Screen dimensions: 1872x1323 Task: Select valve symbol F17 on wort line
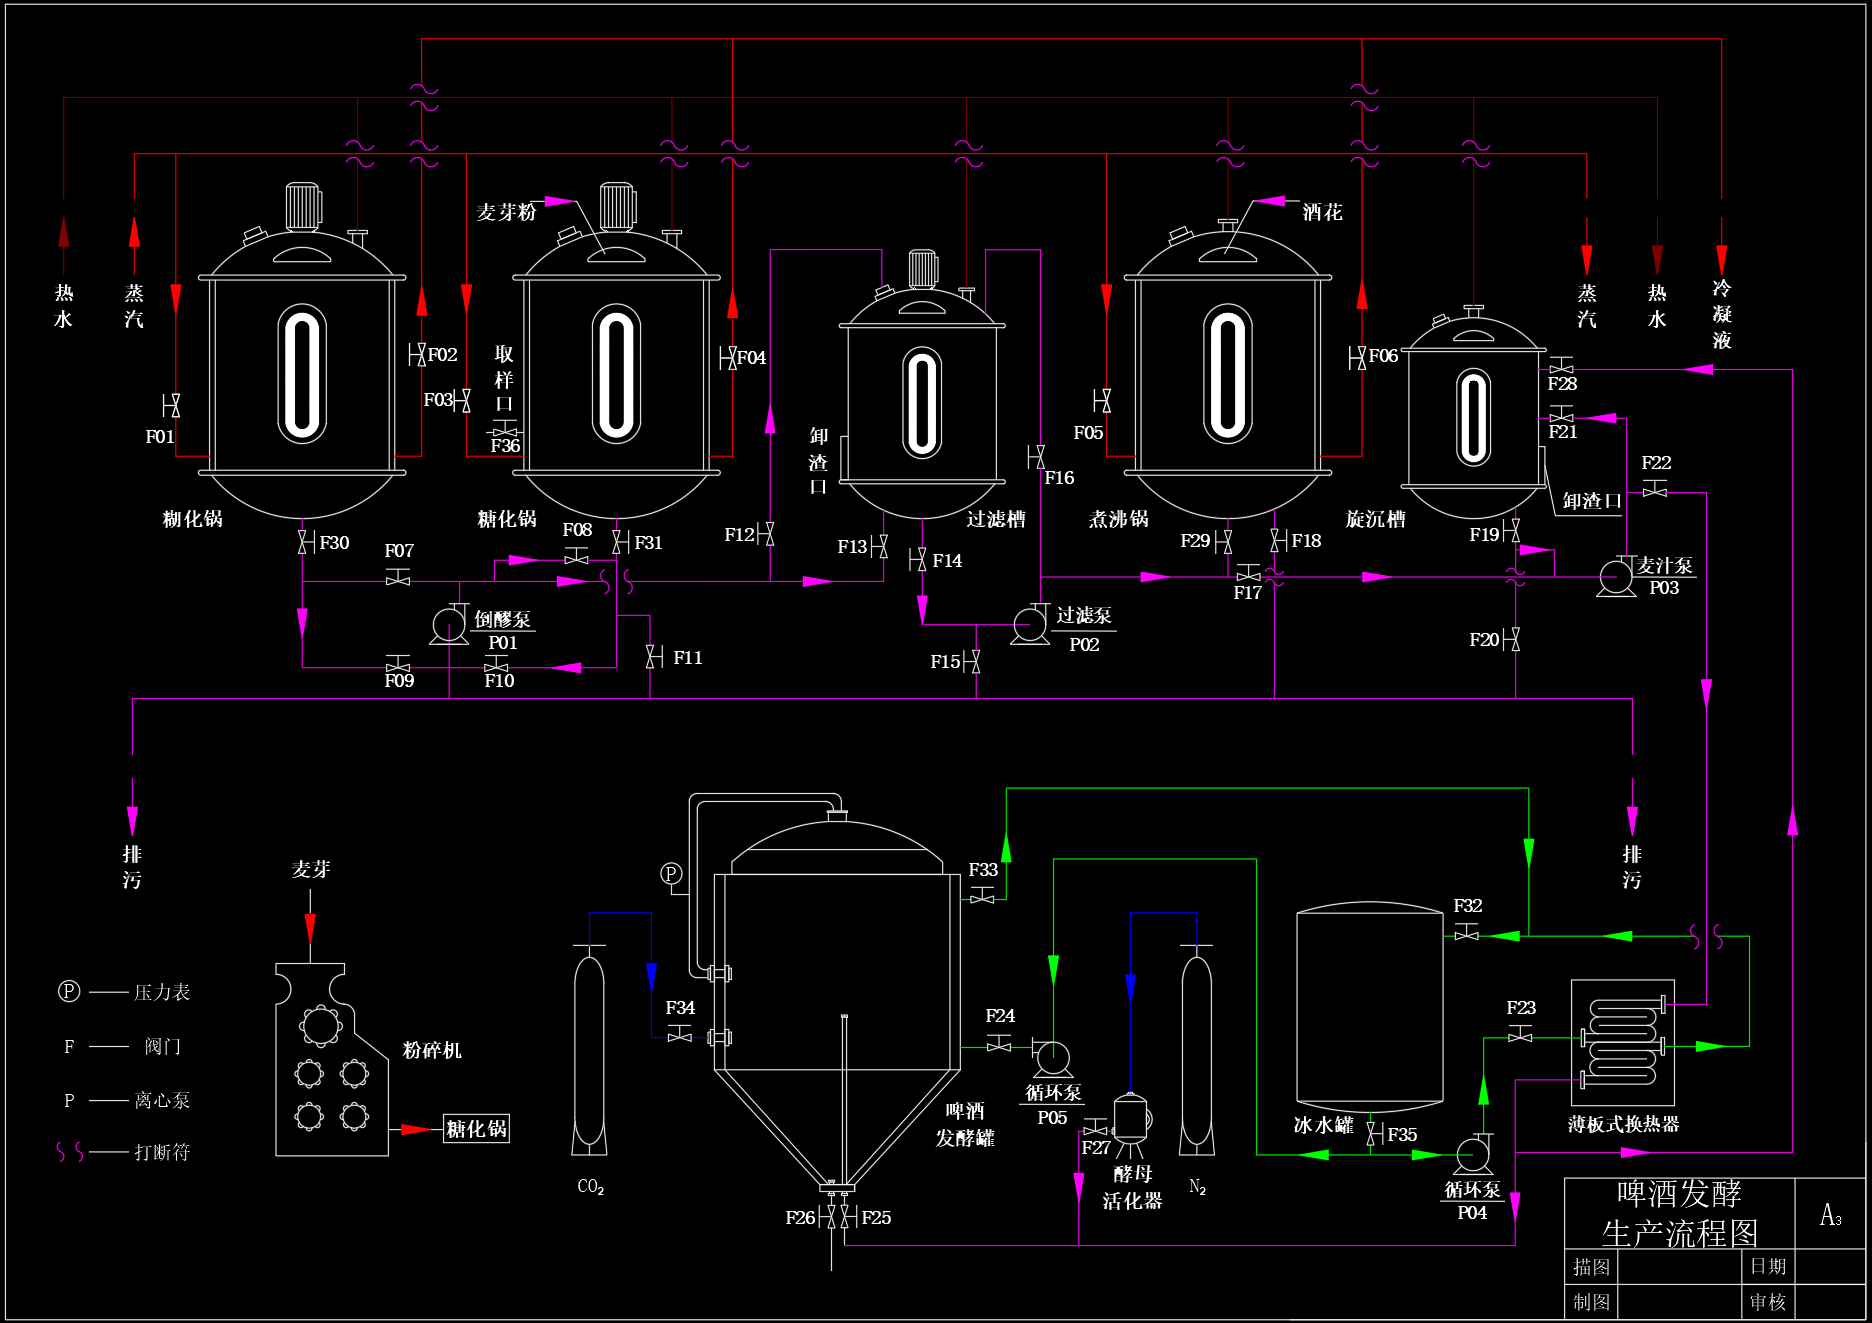coord(1248,573)
